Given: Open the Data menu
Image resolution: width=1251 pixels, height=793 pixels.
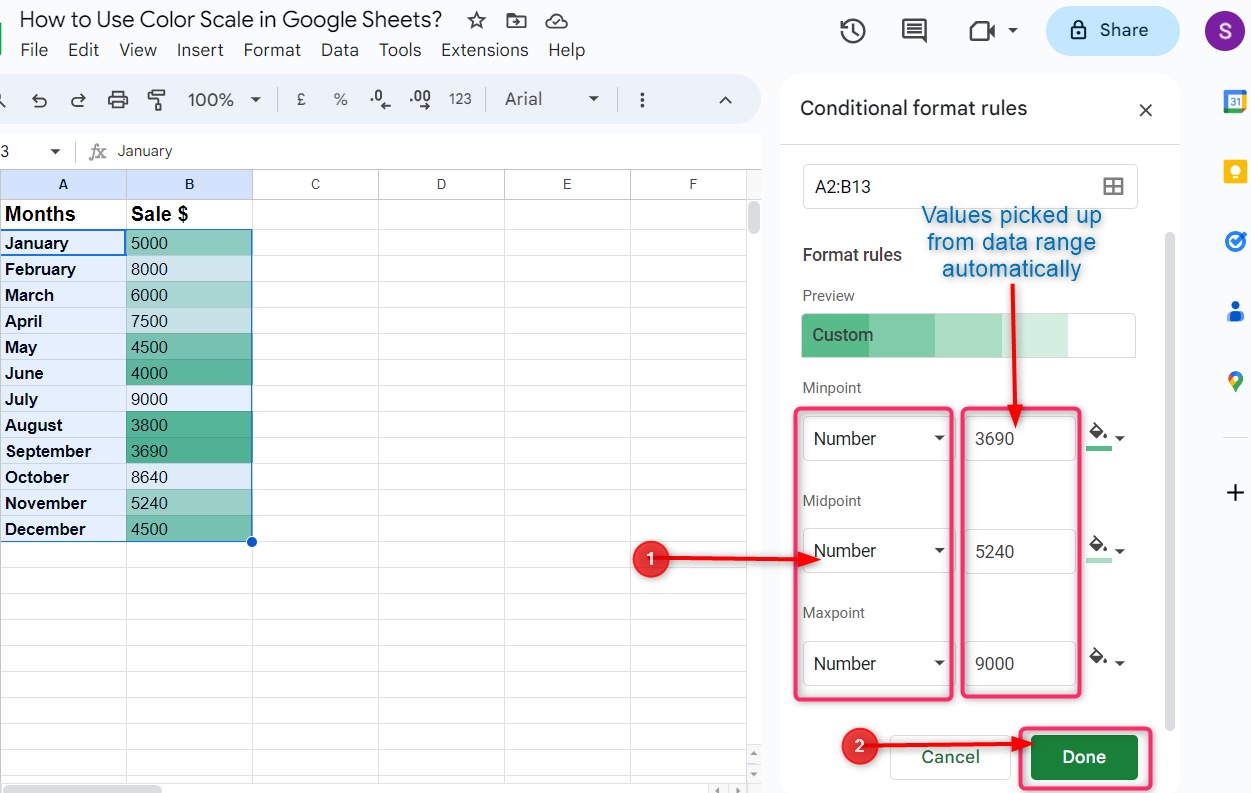Looking at the screenshot, I should [x=340, y=50].
